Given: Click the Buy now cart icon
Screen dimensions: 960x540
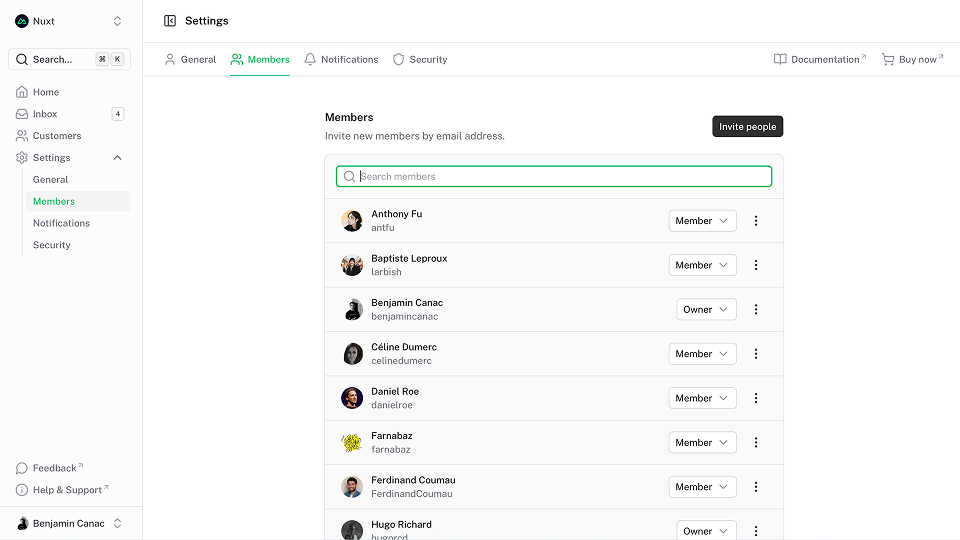Looking at the screenshot, I should (x=888, y=60).
